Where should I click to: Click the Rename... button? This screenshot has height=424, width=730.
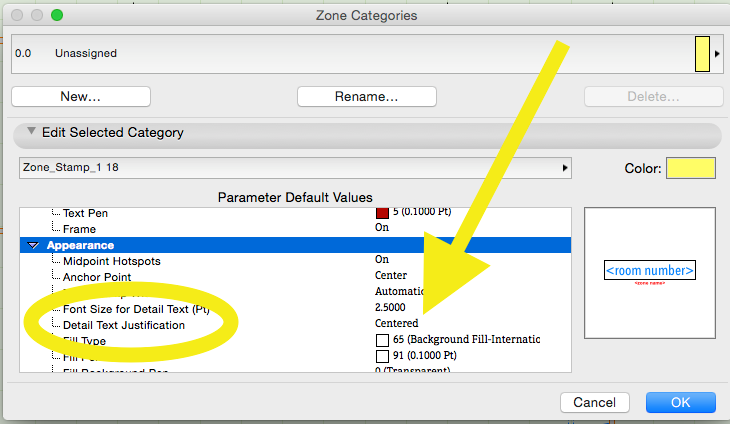[x=367, y=97]
